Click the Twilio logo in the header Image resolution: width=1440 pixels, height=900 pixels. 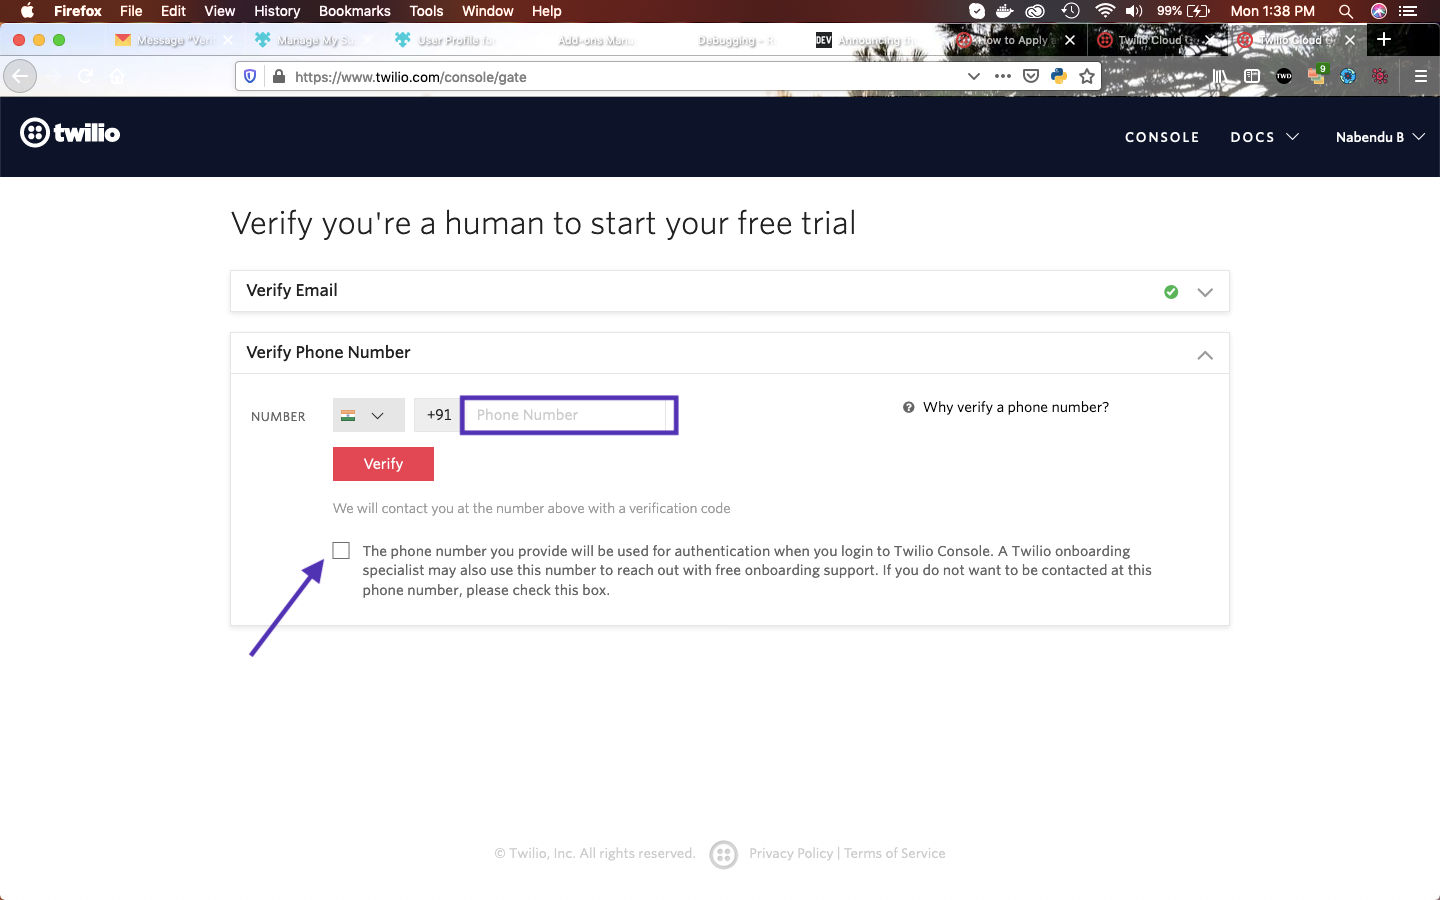pos(70,132)
